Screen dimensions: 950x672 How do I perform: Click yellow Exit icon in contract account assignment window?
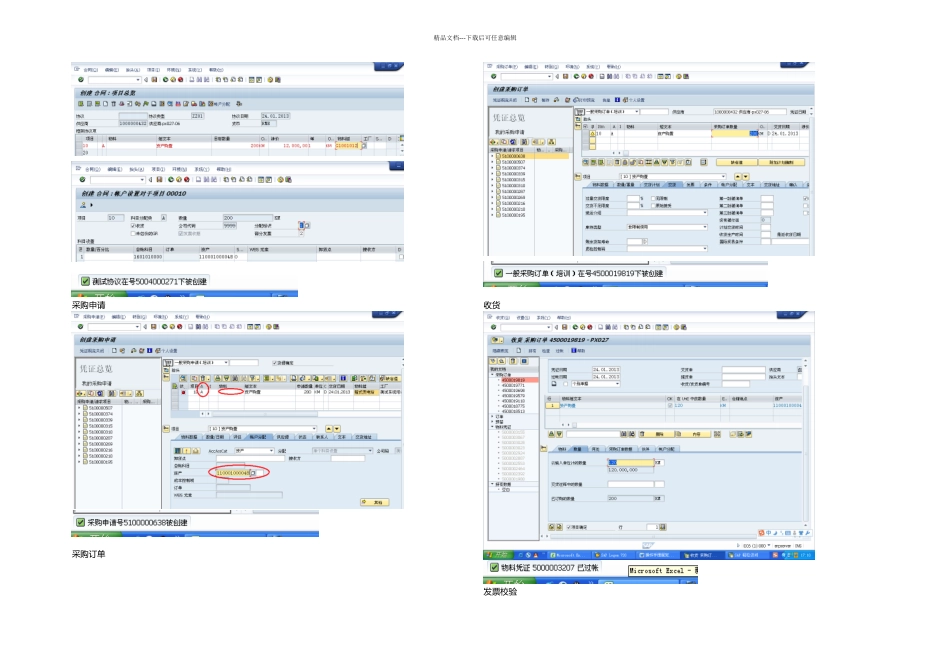click(x=179, y=180)
